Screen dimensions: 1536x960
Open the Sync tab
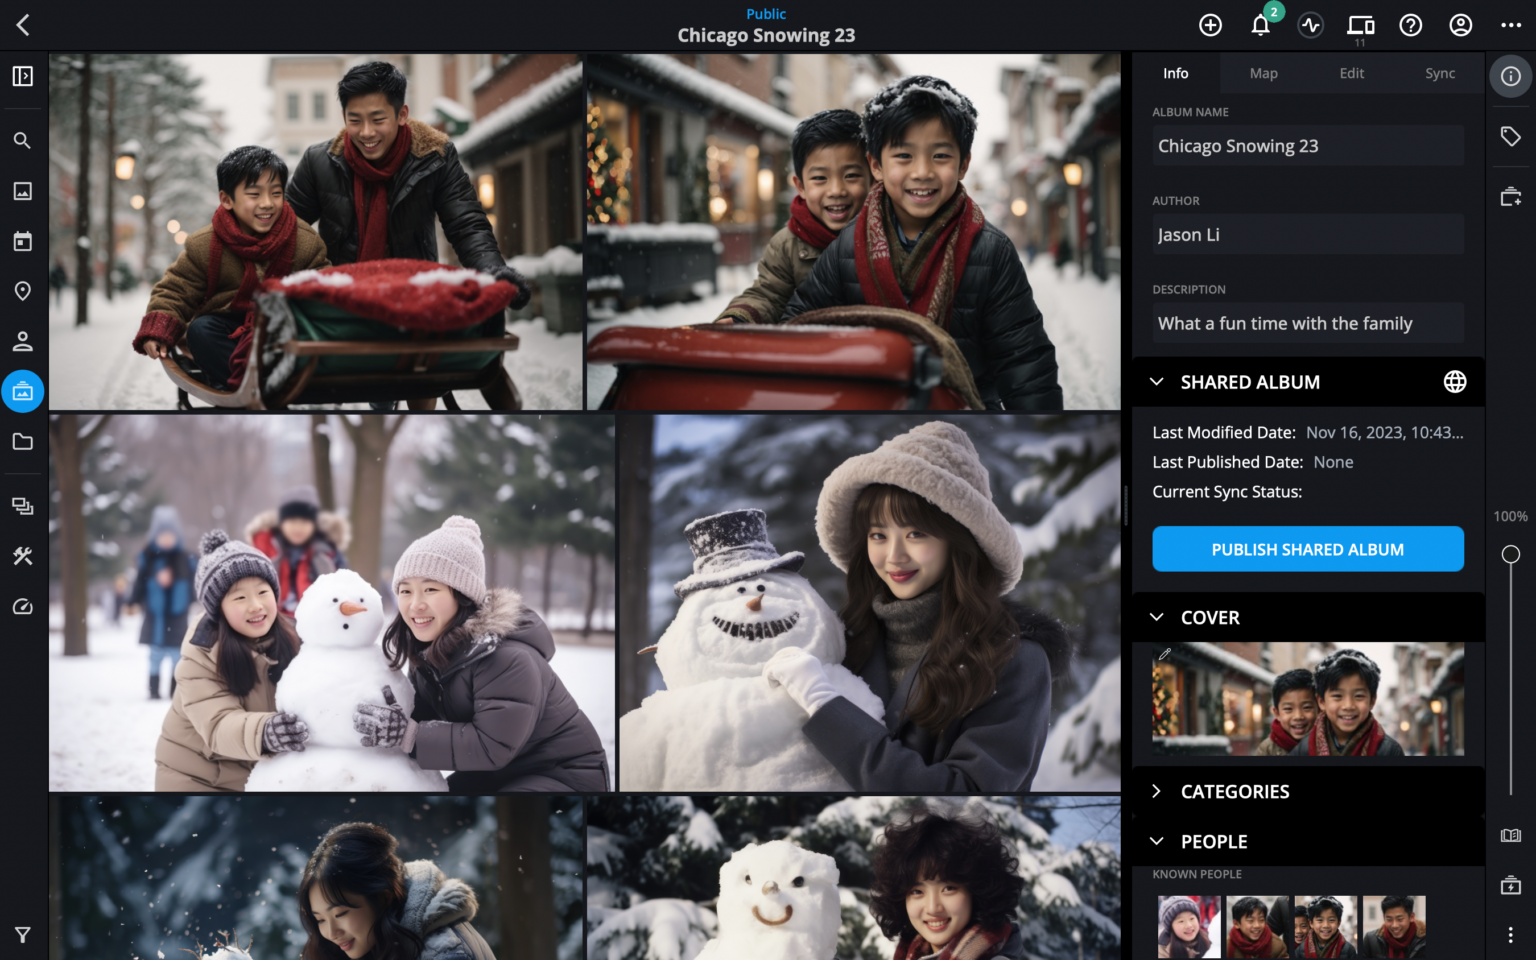(x=1440, y=73)
